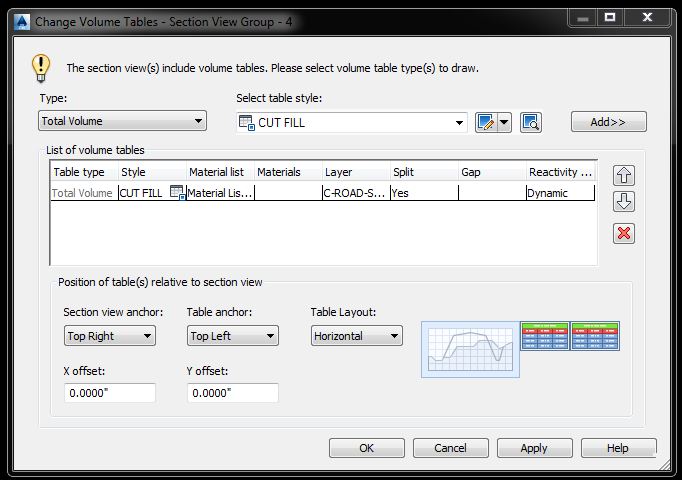
Task: Click the C-ROAD-S... layer cell
Action: (x=356, y=193)
